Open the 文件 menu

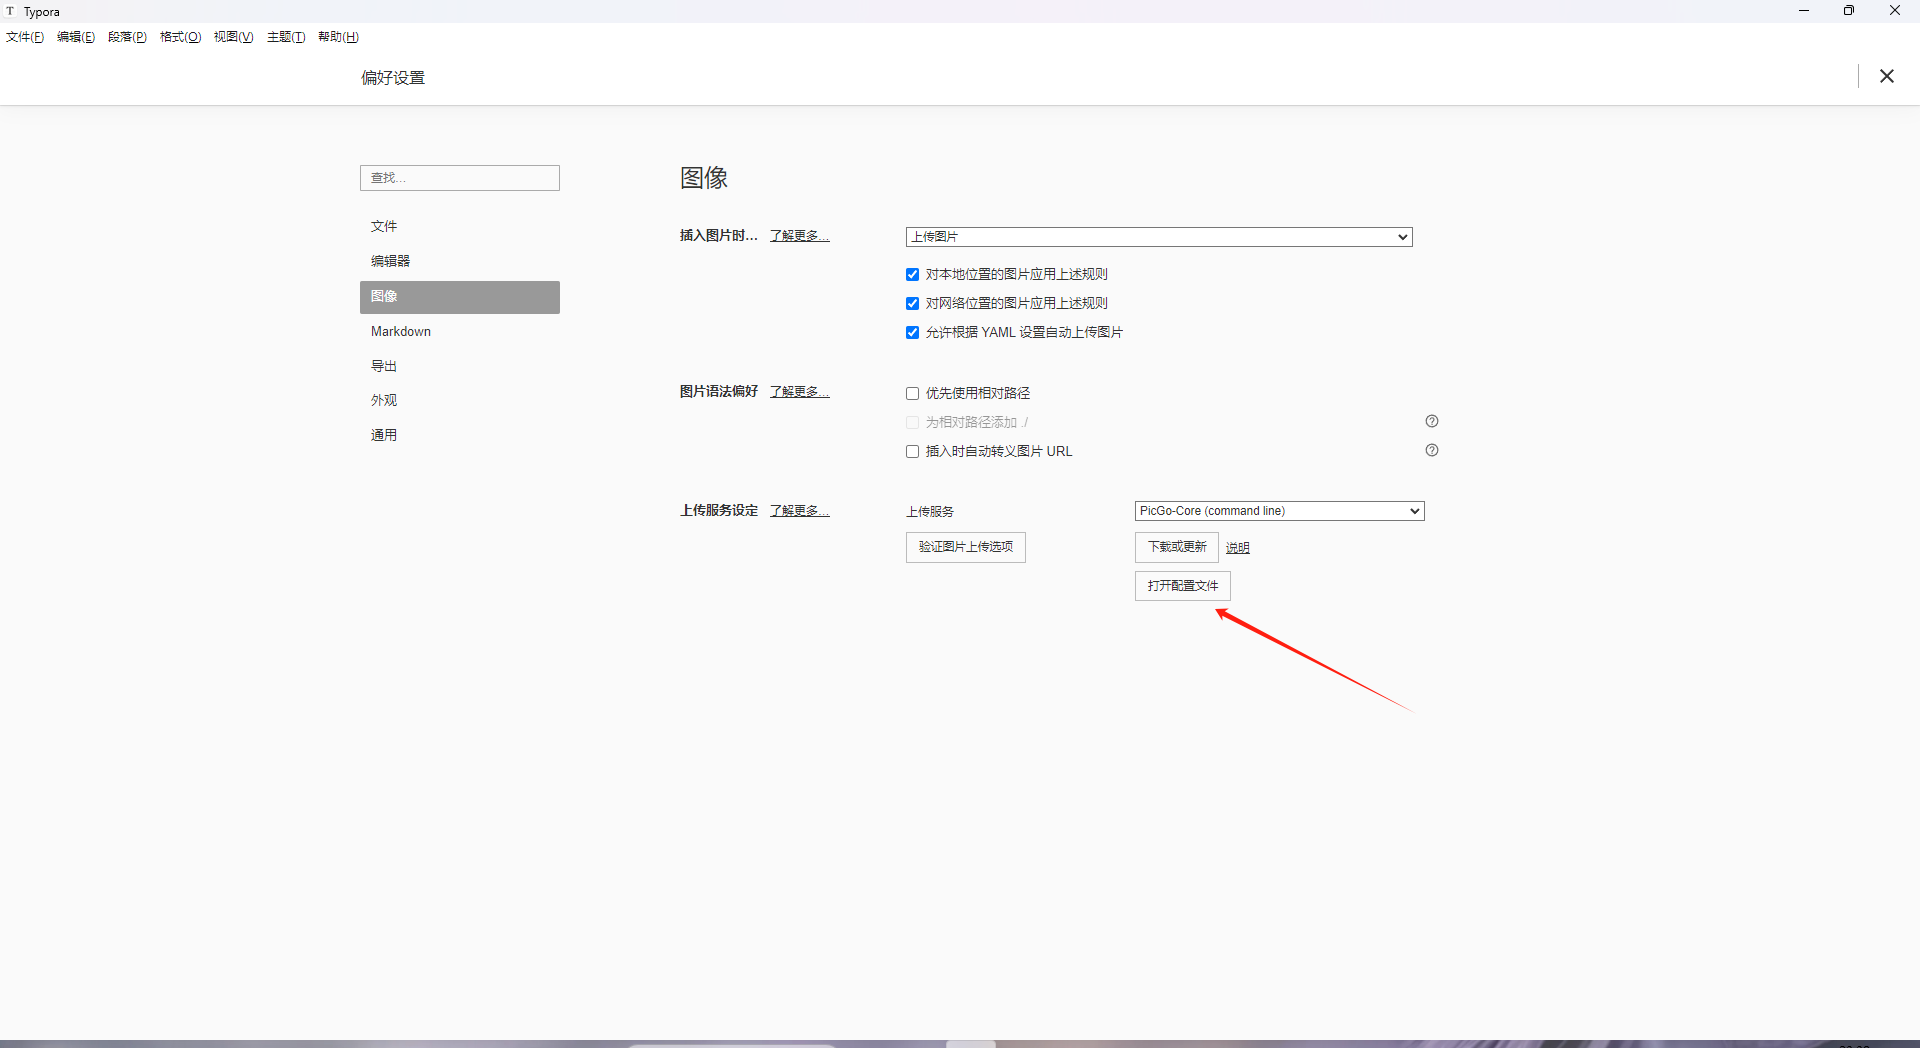[25, 37]
